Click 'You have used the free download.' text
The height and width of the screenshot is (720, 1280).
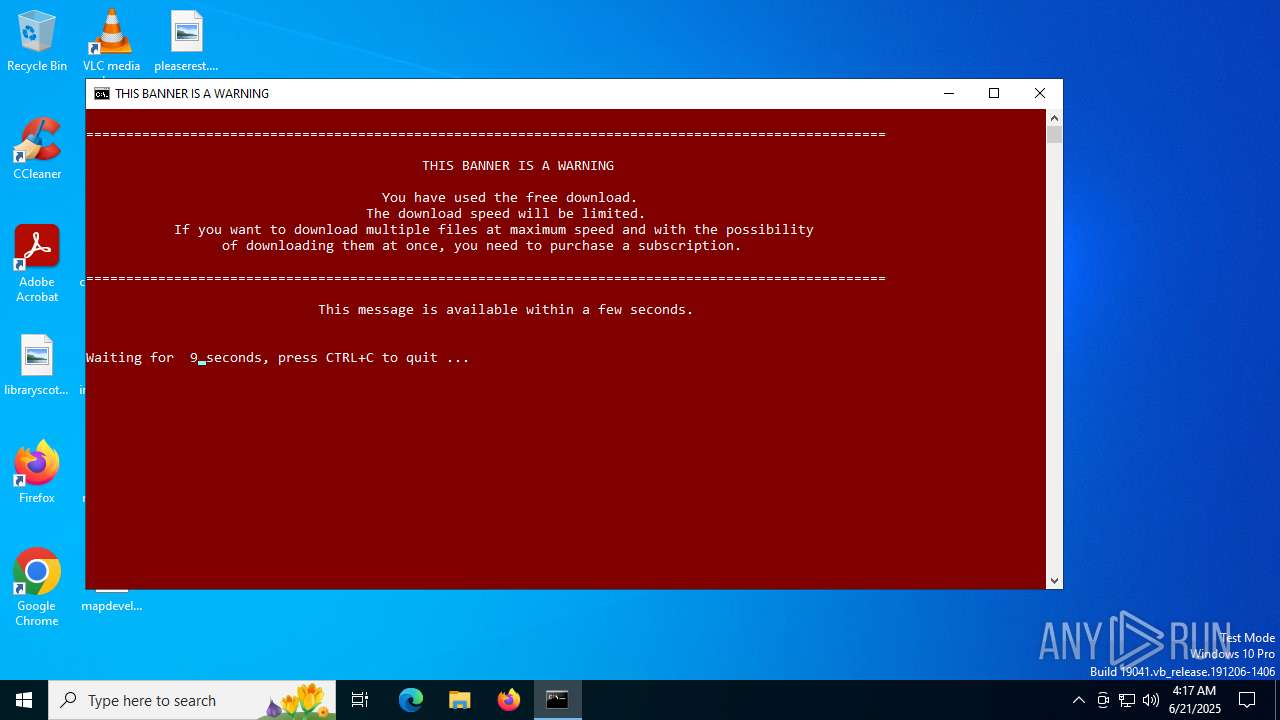(x=509, y=197)
